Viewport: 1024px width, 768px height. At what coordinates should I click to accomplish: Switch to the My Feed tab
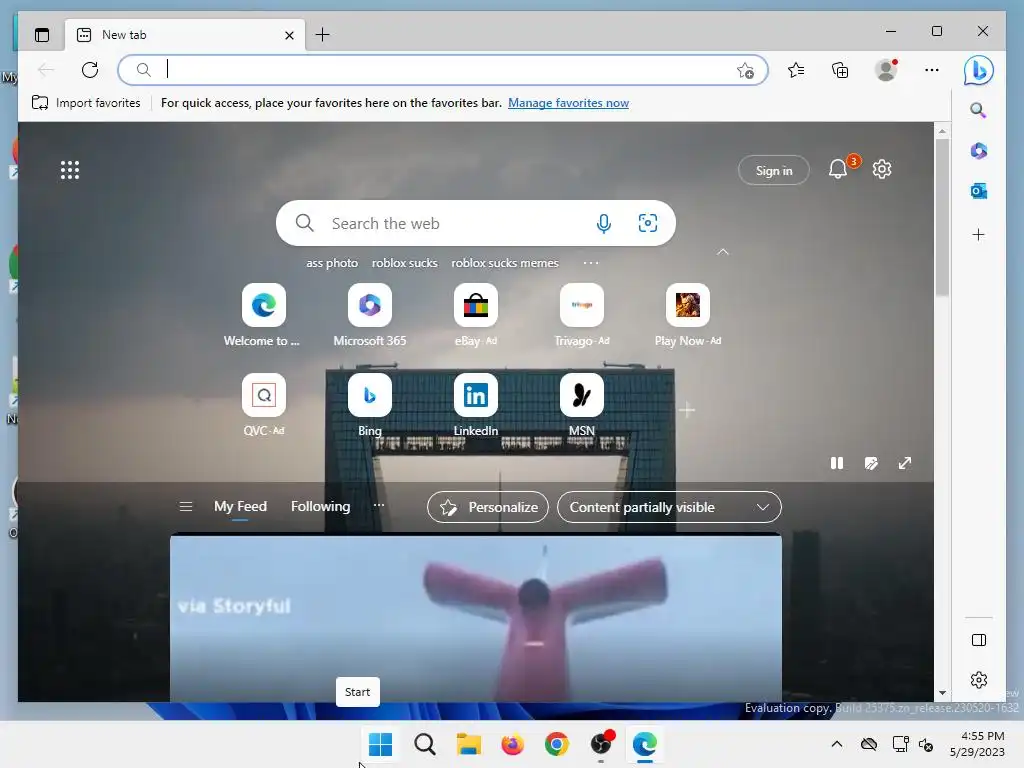click(240, 506)
